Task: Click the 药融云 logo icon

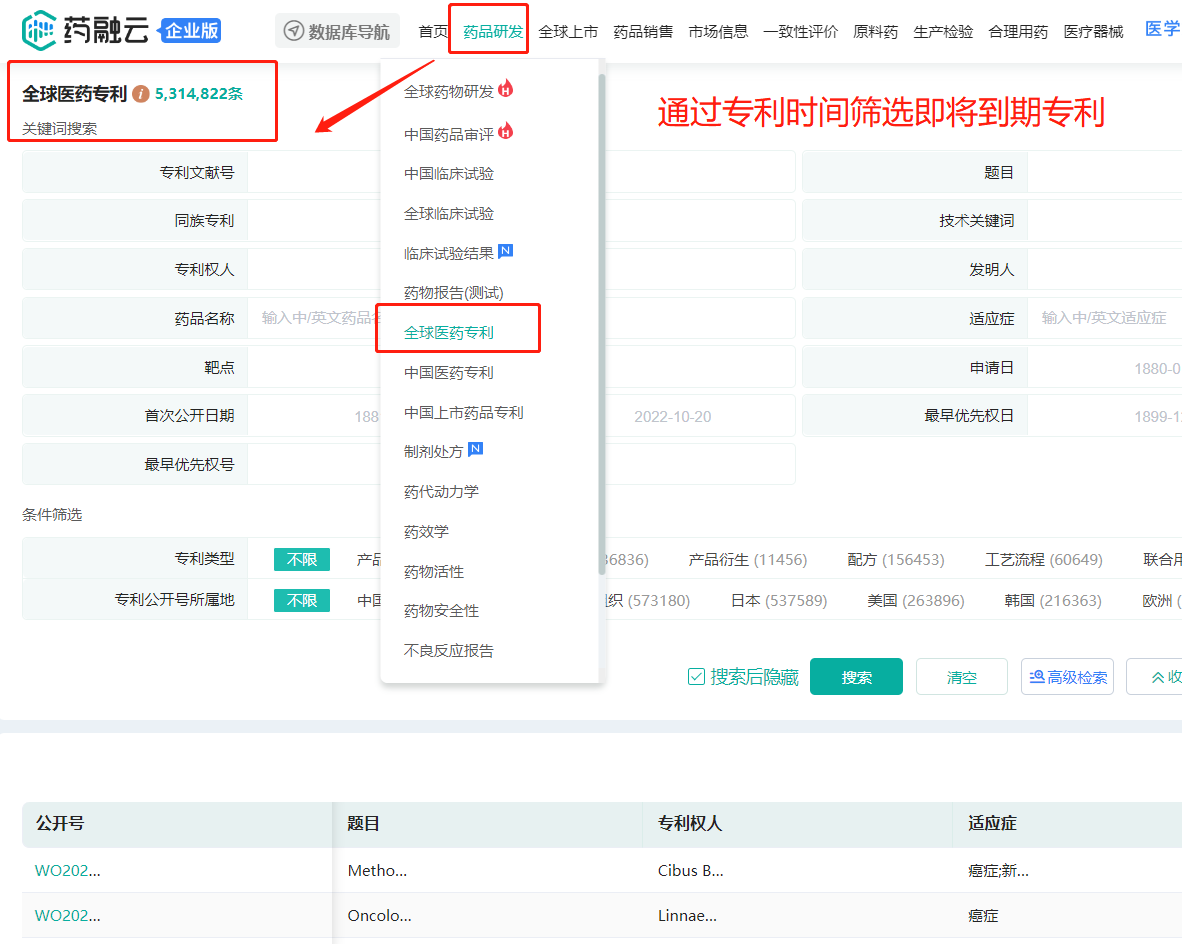Action: point(40,30)
